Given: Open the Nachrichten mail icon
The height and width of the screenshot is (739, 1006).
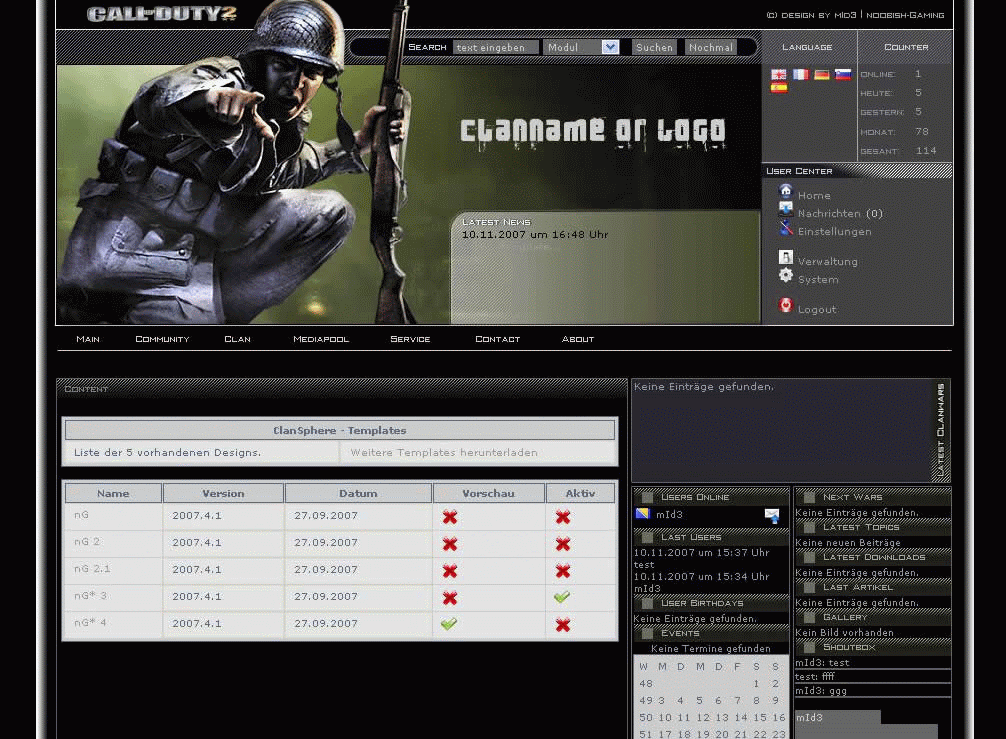Looking at the screenshot, I should 785,208.
